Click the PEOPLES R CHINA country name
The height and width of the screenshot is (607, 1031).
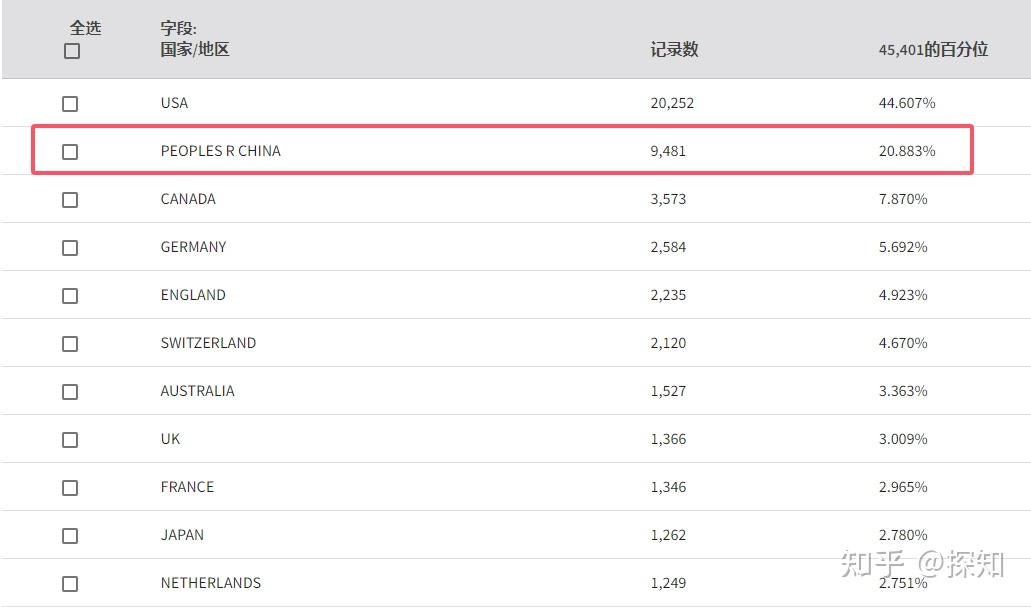pyautogui.click(x=220, y=151)
